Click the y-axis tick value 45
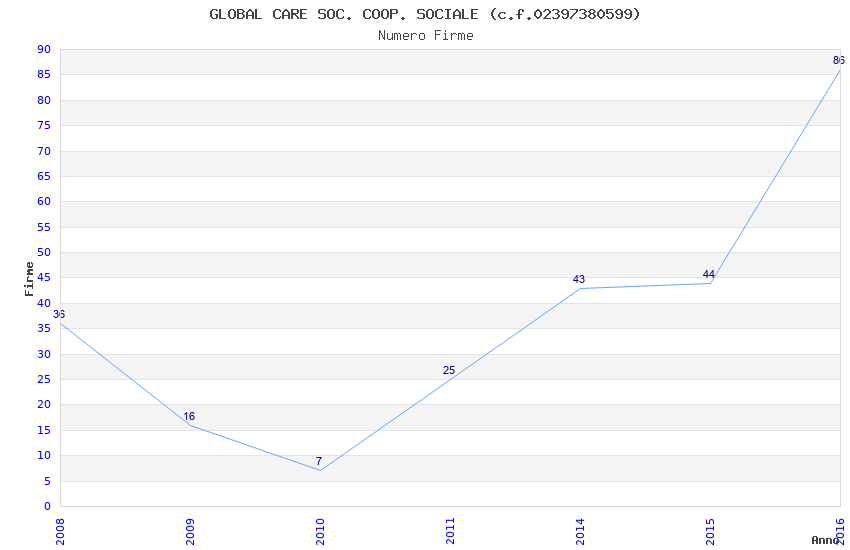 [44, 277]
